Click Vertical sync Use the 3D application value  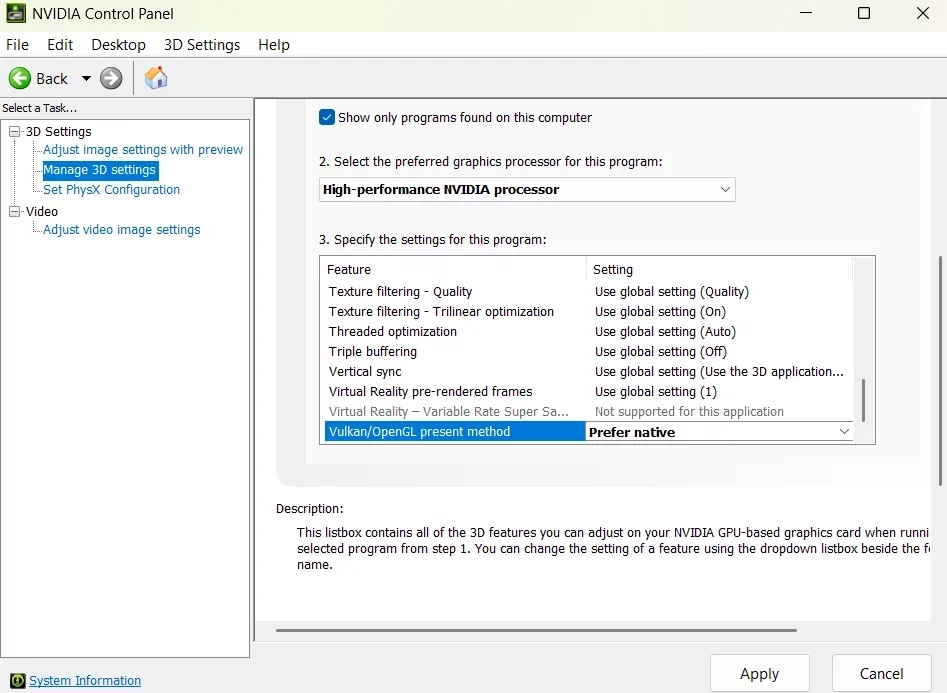pyautogui.click(x=719, y=371)
